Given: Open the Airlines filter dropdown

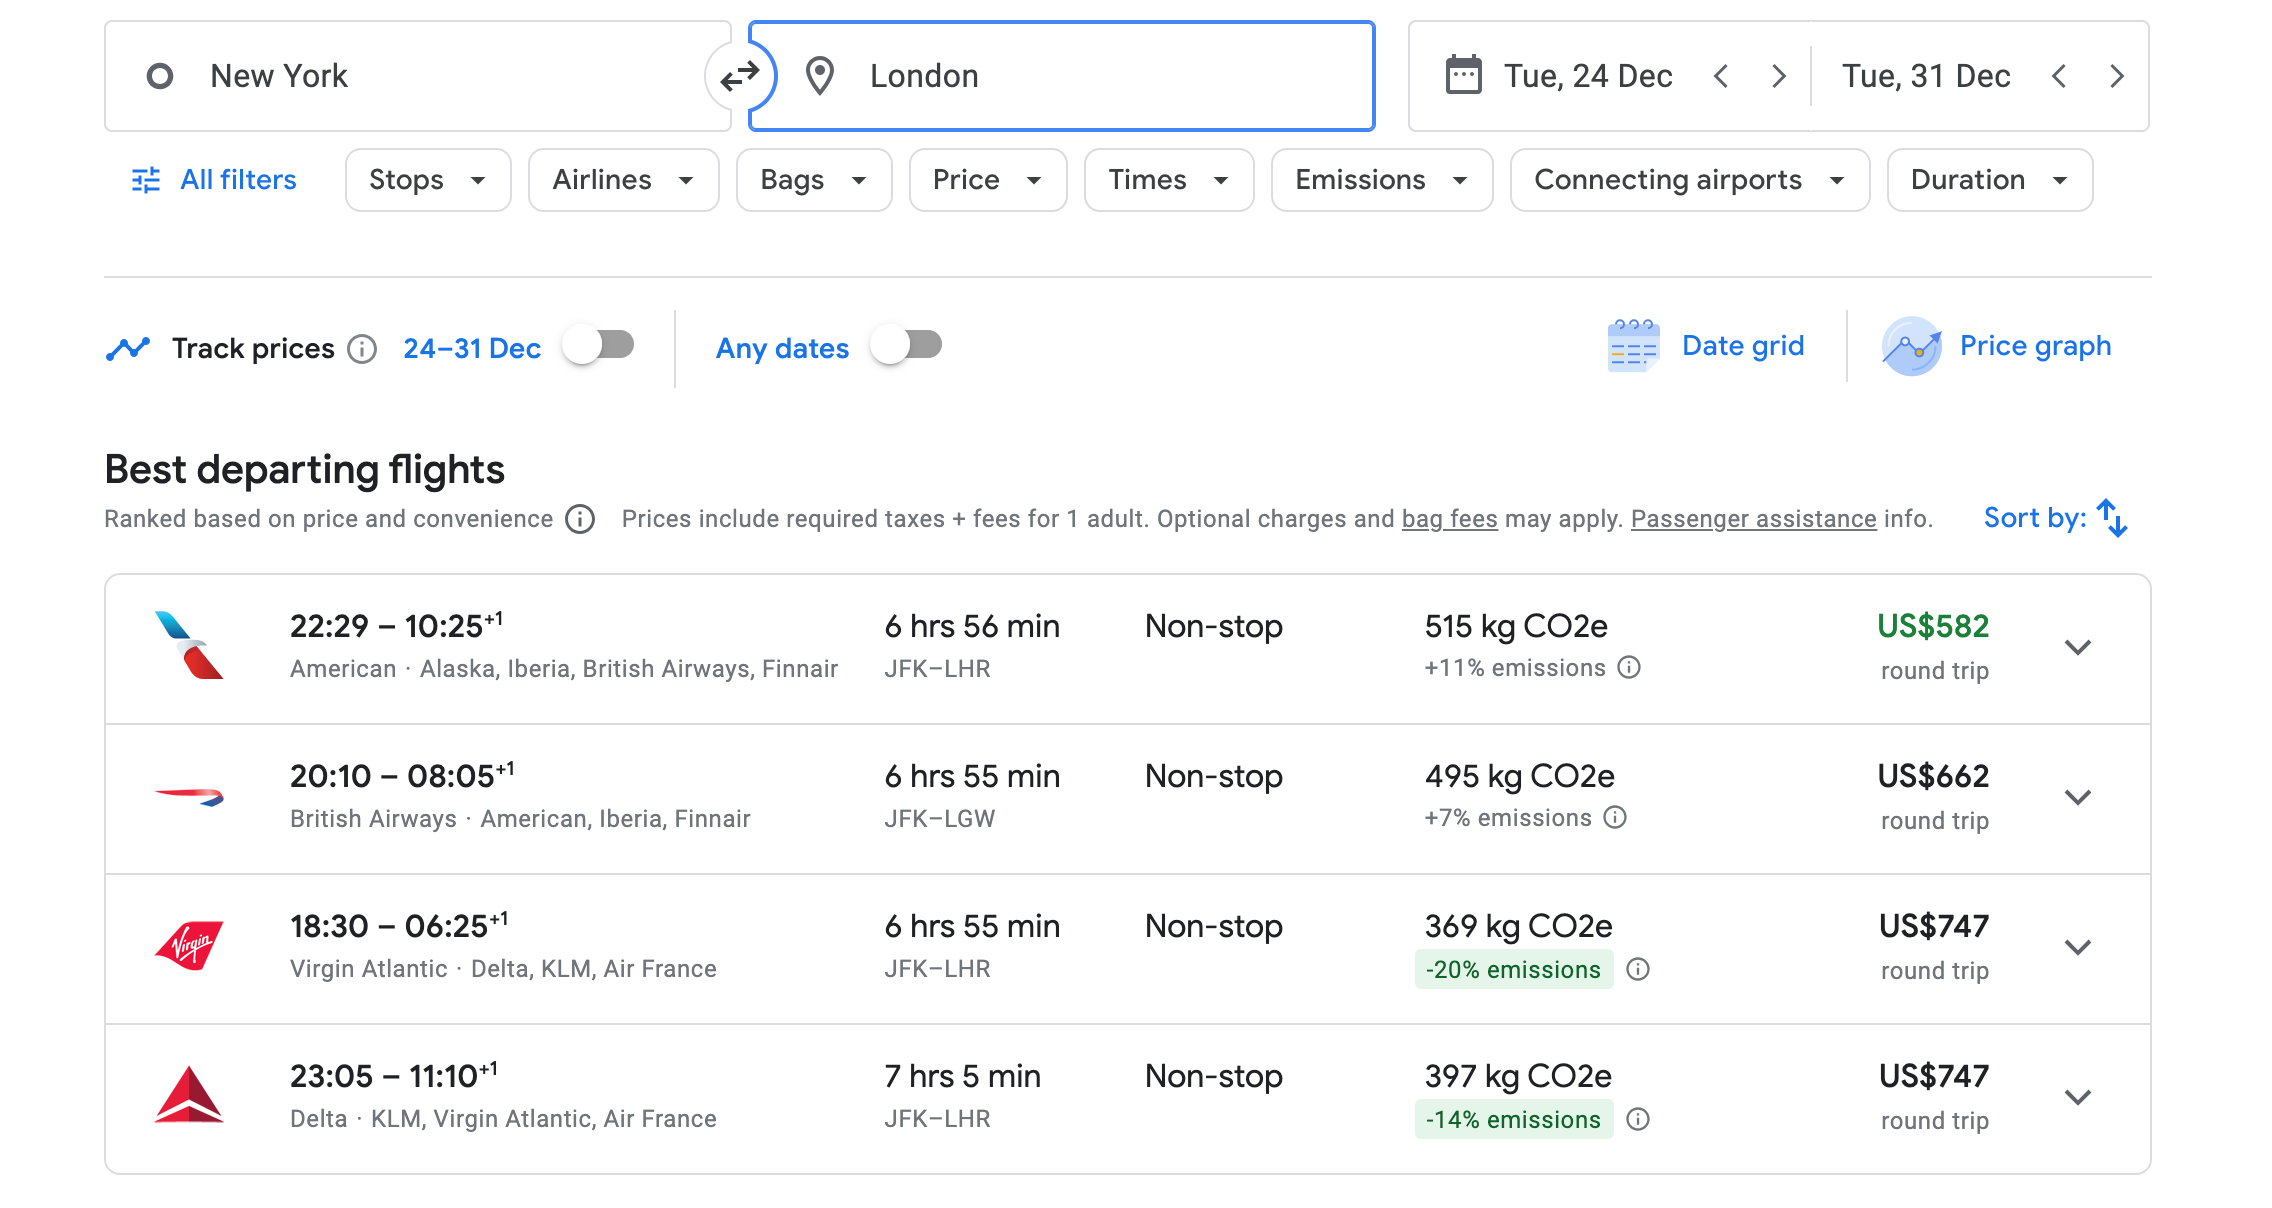Looking at the screenshot, I should click(624, 180).
